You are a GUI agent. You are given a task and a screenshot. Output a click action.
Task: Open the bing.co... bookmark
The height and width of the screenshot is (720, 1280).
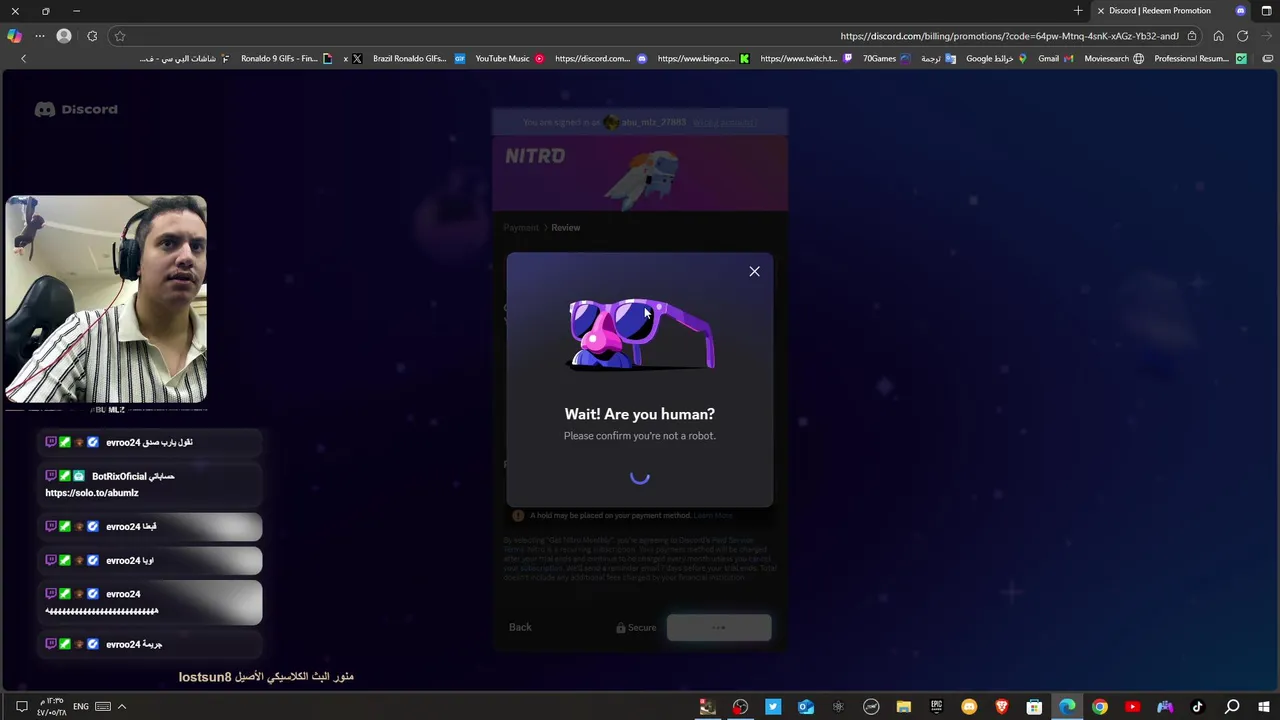coord(703,59)
